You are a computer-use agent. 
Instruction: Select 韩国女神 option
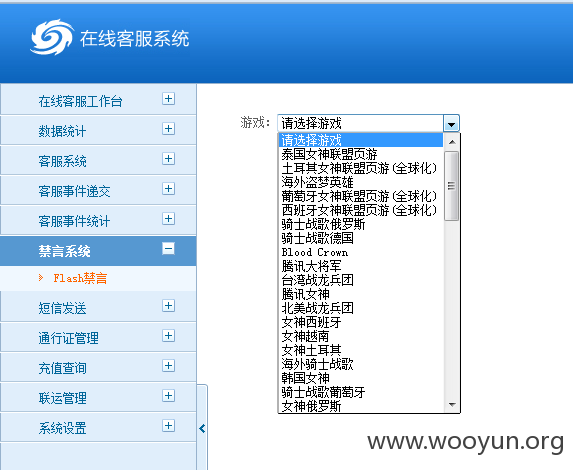pos(361,378)
